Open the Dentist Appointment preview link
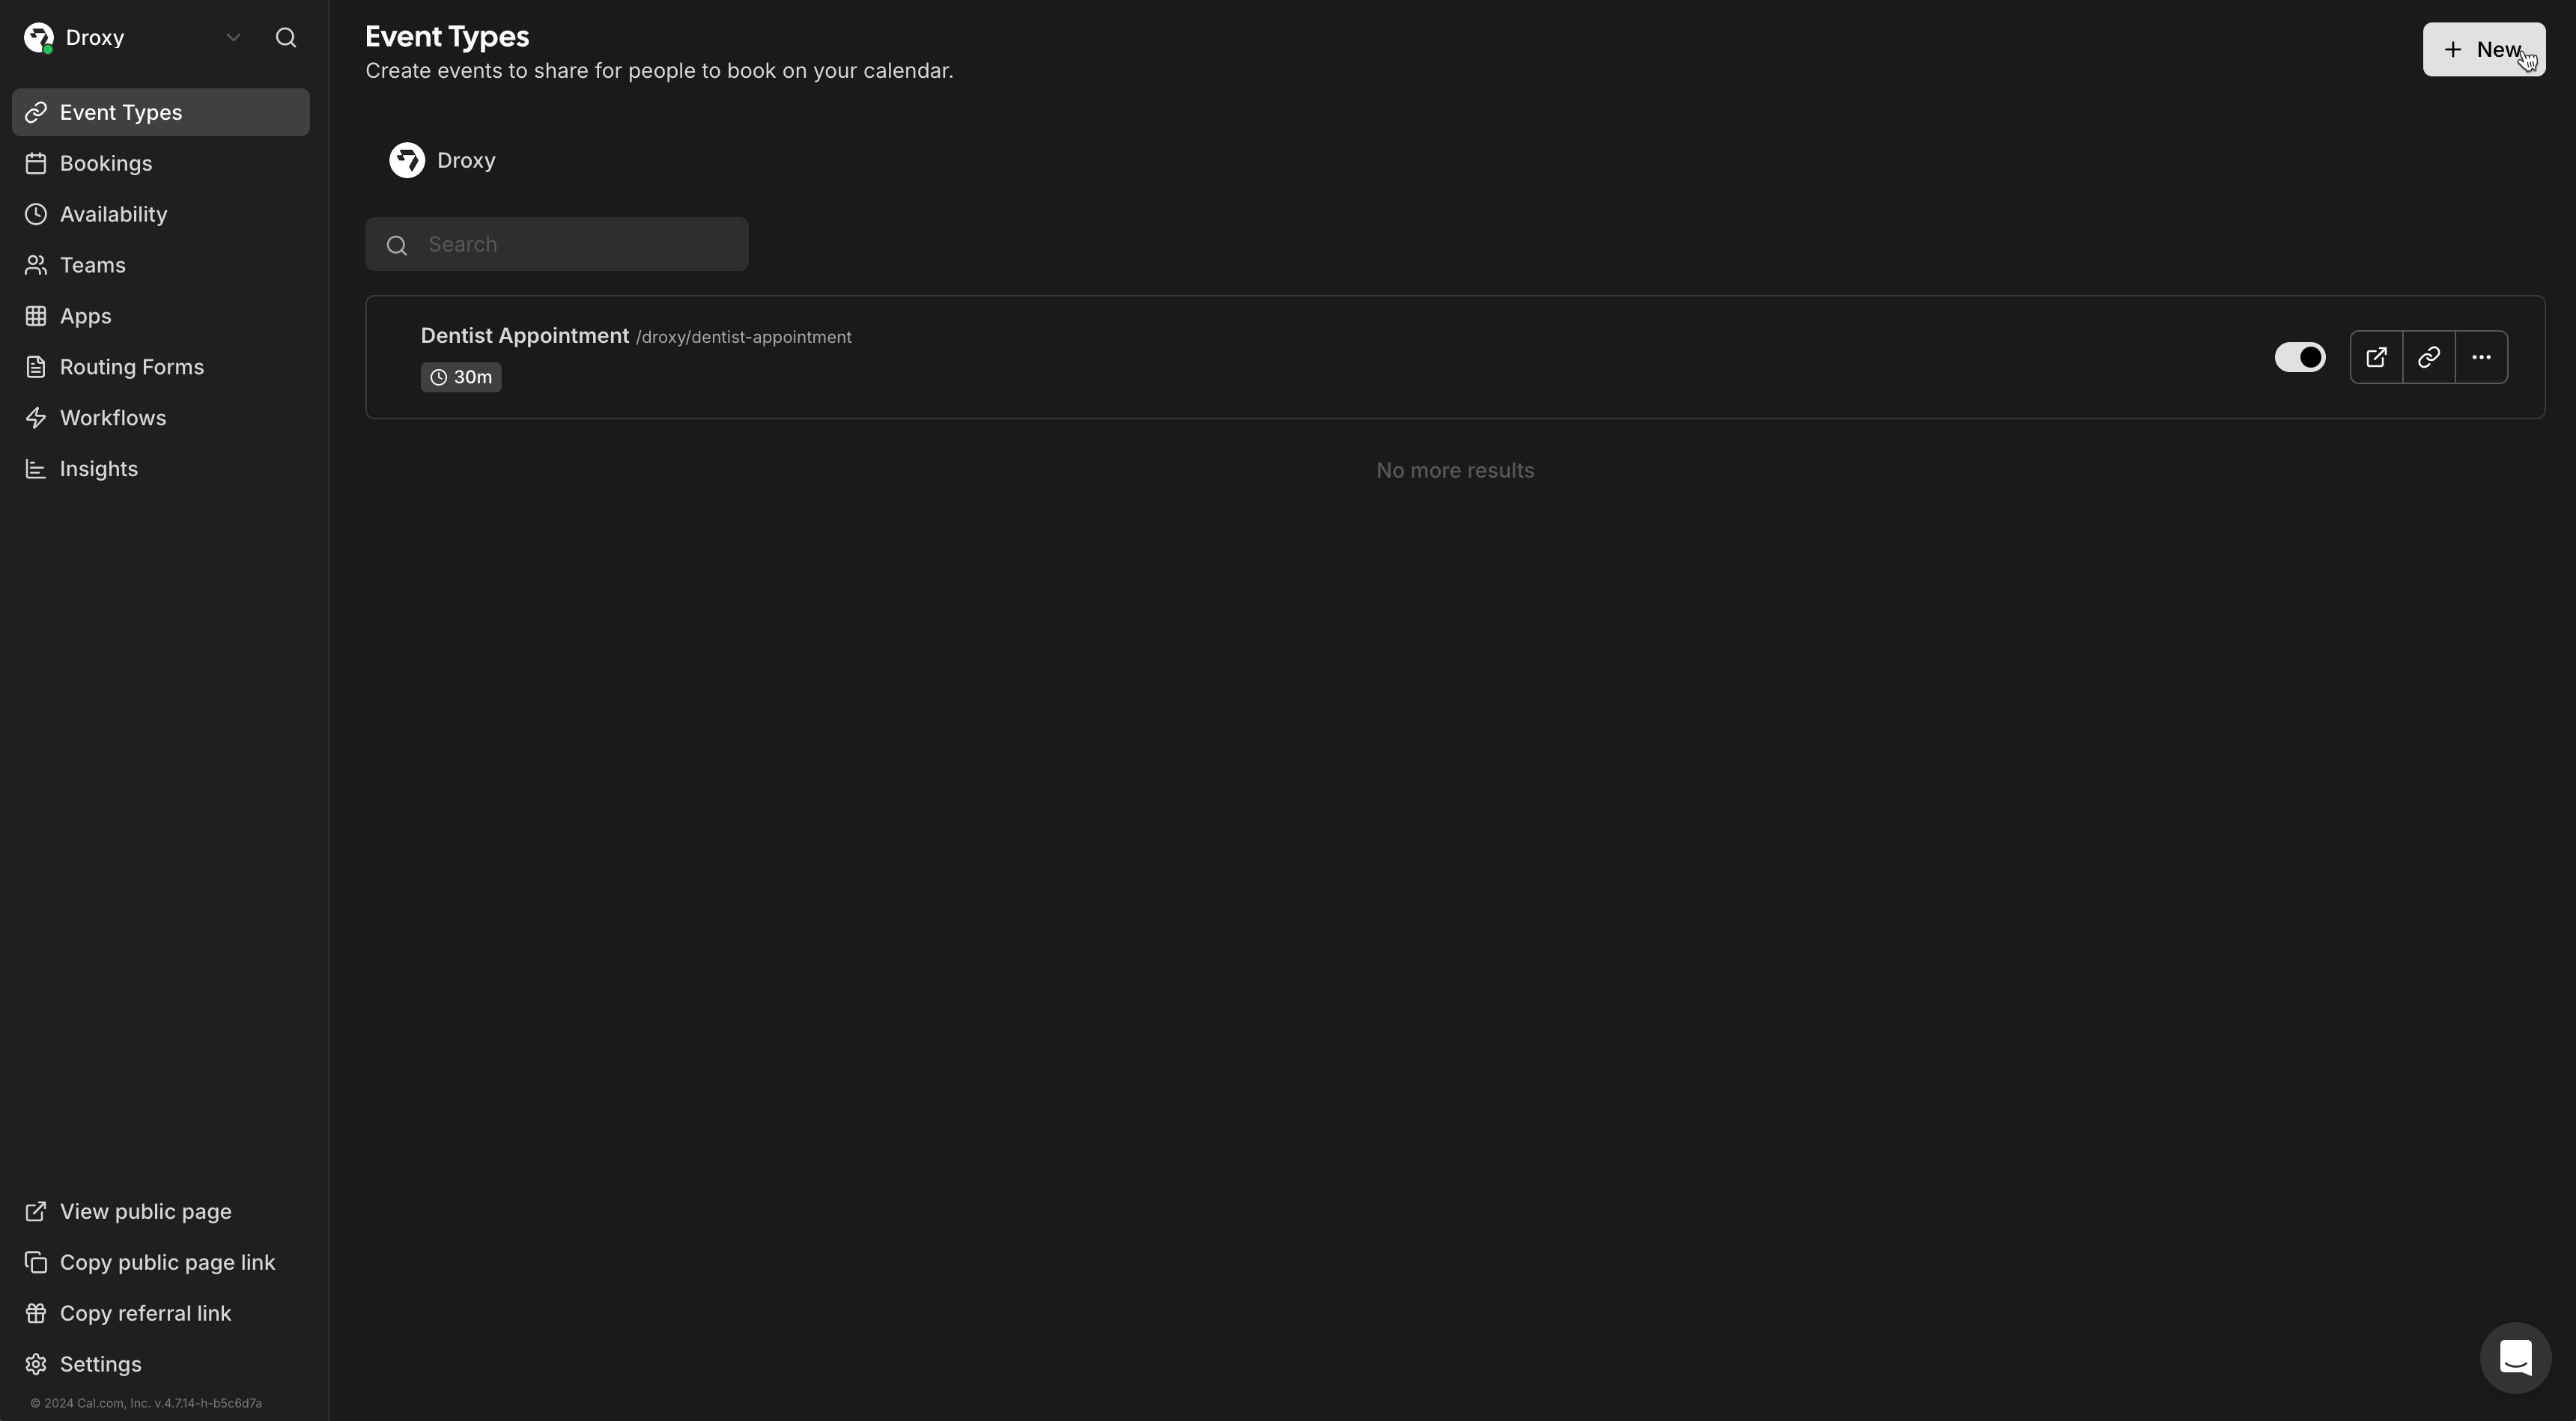The height and width of the screenshot is (1421, 2576). [2377, 357]
